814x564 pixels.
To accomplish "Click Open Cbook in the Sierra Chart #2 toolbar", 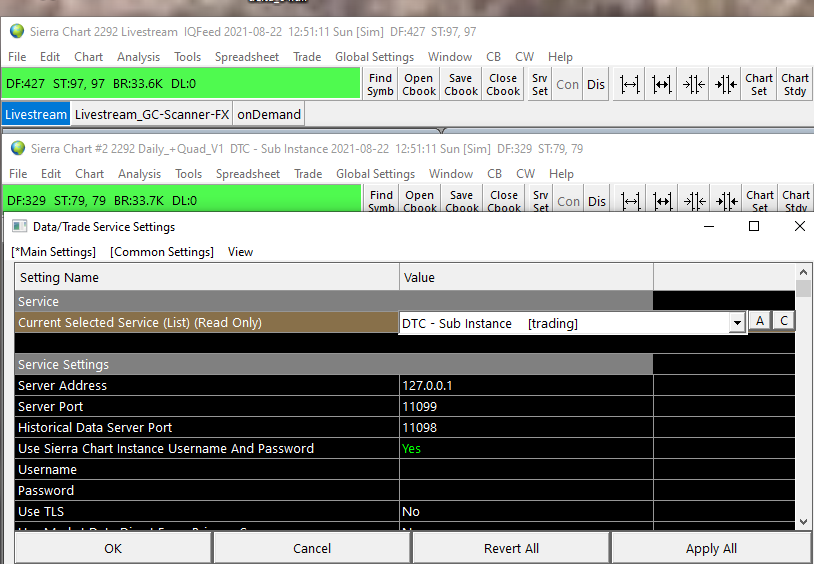I will pos(420,200).
